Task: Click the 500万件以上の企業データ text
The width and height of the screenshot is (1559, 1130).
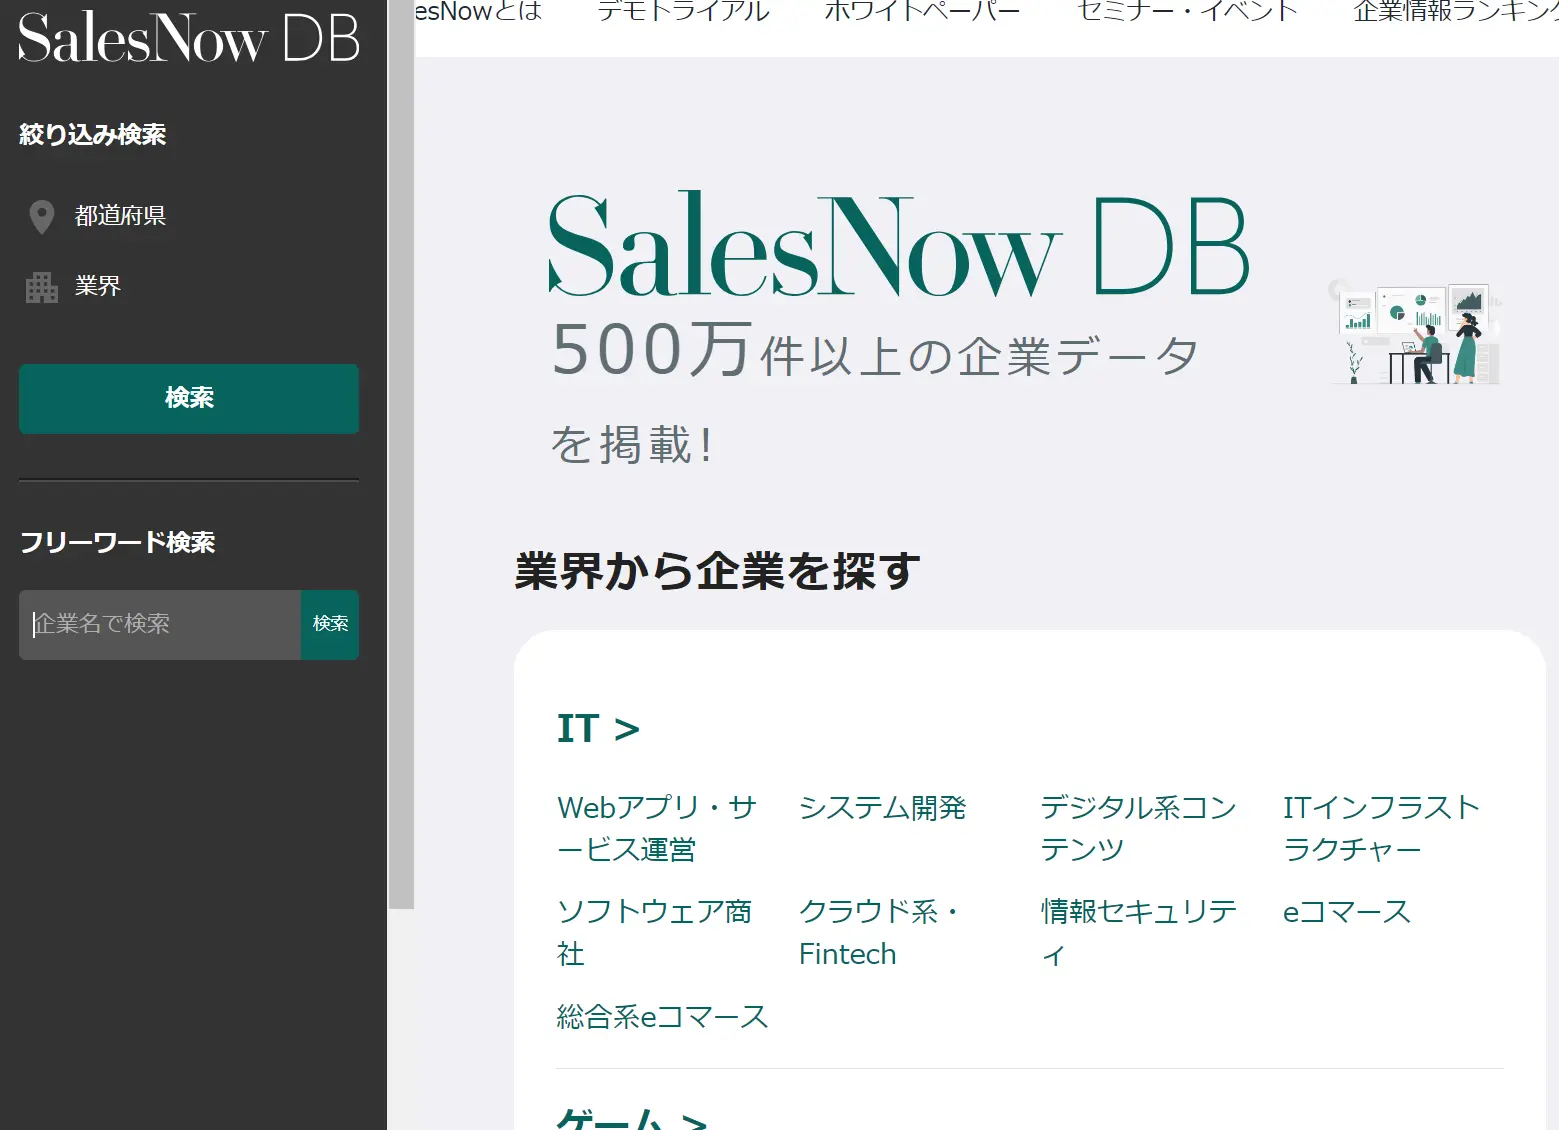Action: point(875,351)
